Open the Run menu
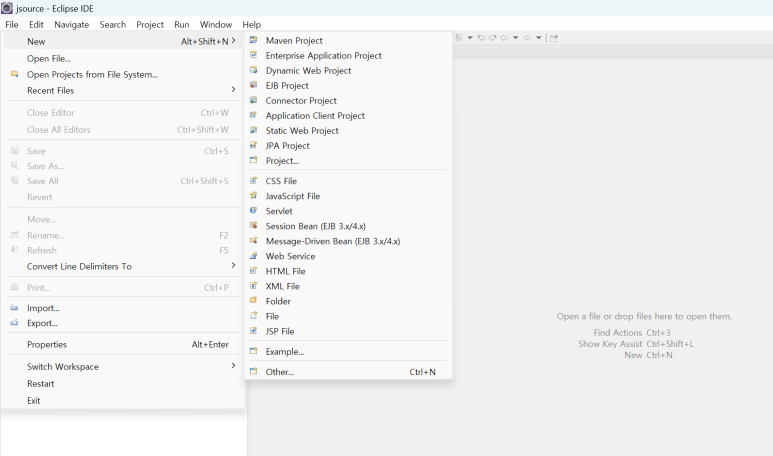Image resolution: width=773 pixels, height=456 pixels. [181, 25]
